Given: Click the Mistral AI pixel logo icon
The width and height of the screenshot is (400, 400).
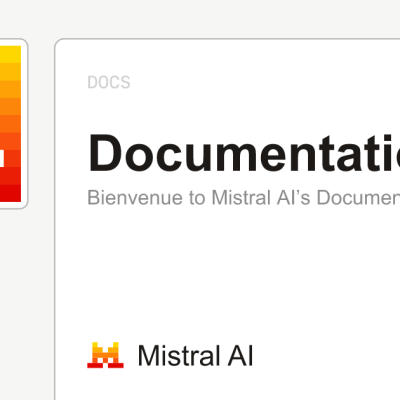Looking at the screenshot, I should tap(105, 355).
